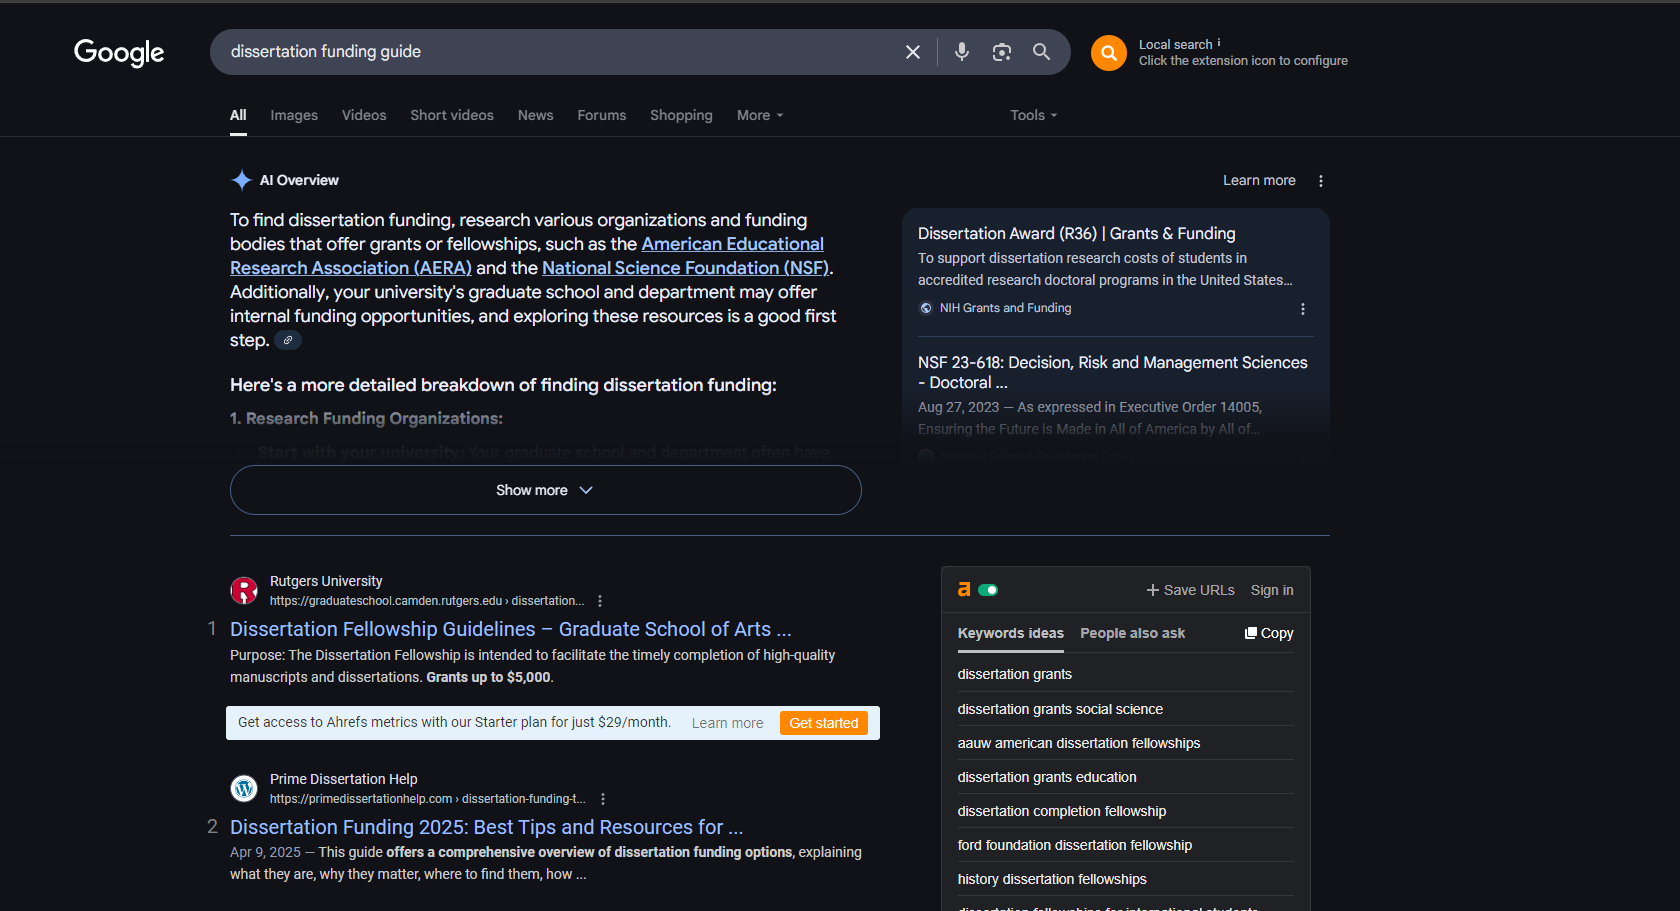The image size is (1680, 911).
Task: Select keyword 'dissertation completion fellowship'
Action: [x=1062, y=811]
